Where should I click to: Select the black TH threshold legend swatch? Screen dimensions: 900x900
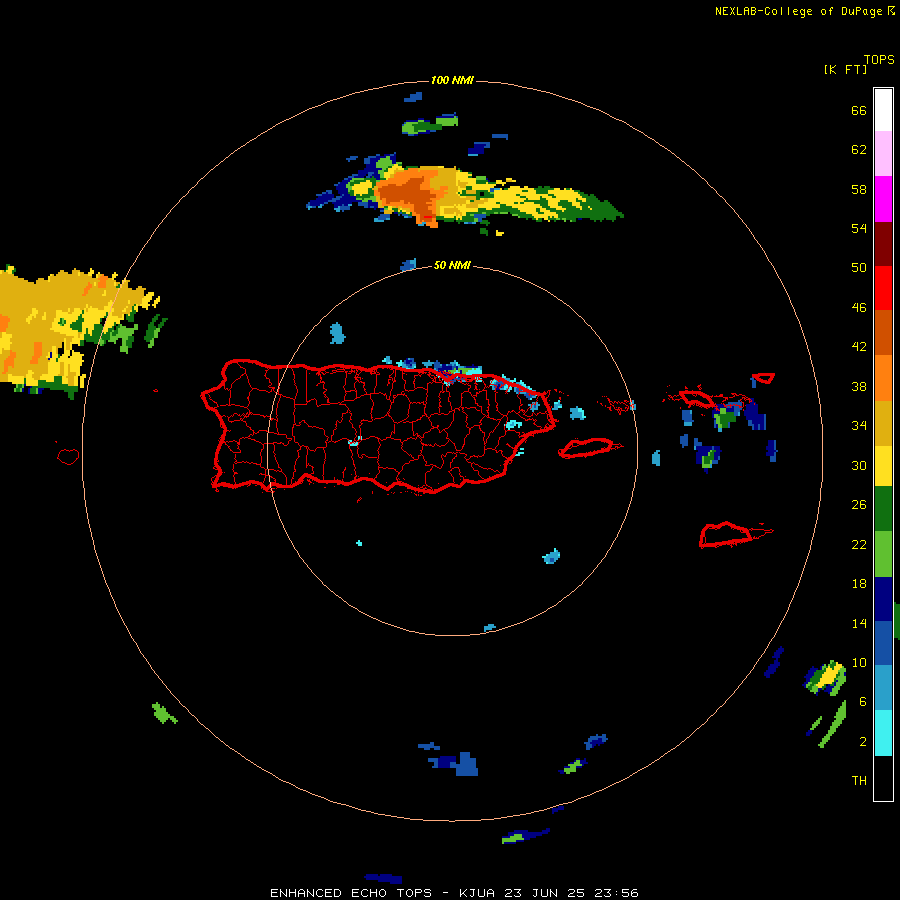883,778
